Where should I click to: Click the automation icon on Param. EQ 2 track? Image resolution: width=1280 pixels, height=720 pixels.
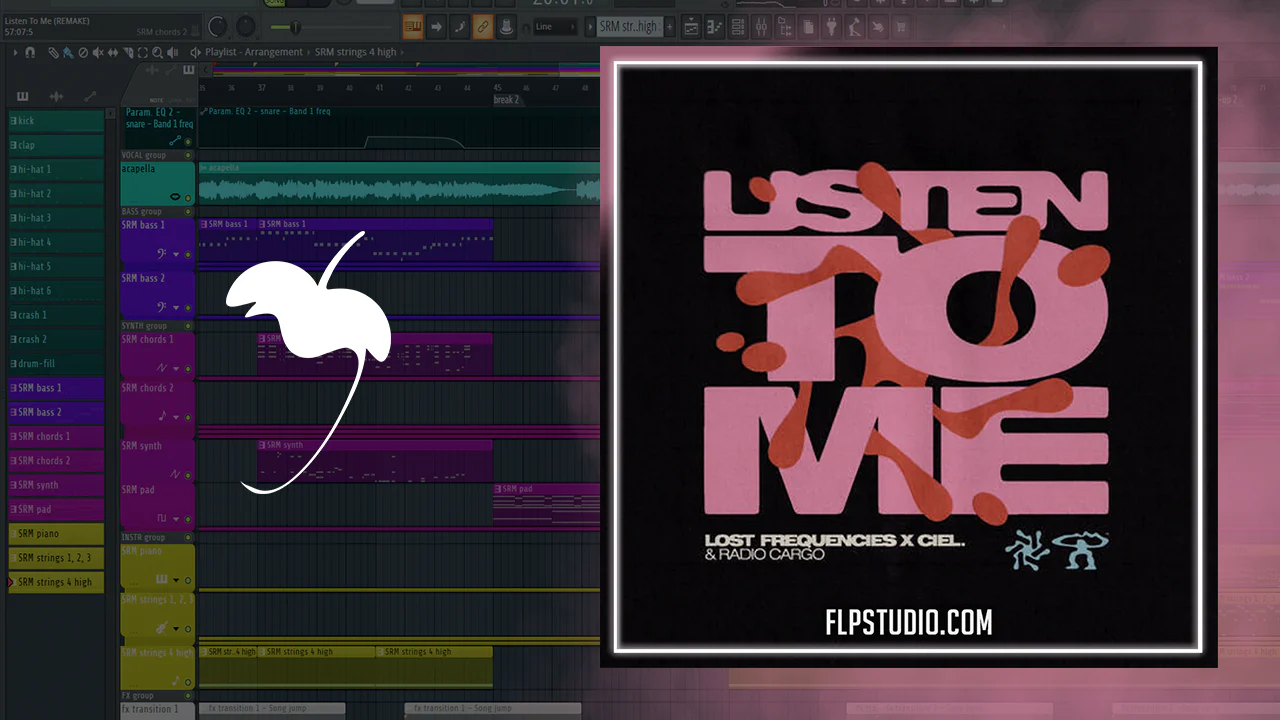[176, 141]
